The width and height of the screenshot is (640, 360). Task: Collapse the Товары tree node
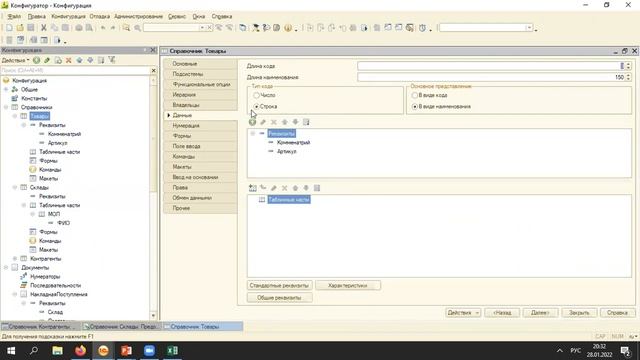pos(15,116)
